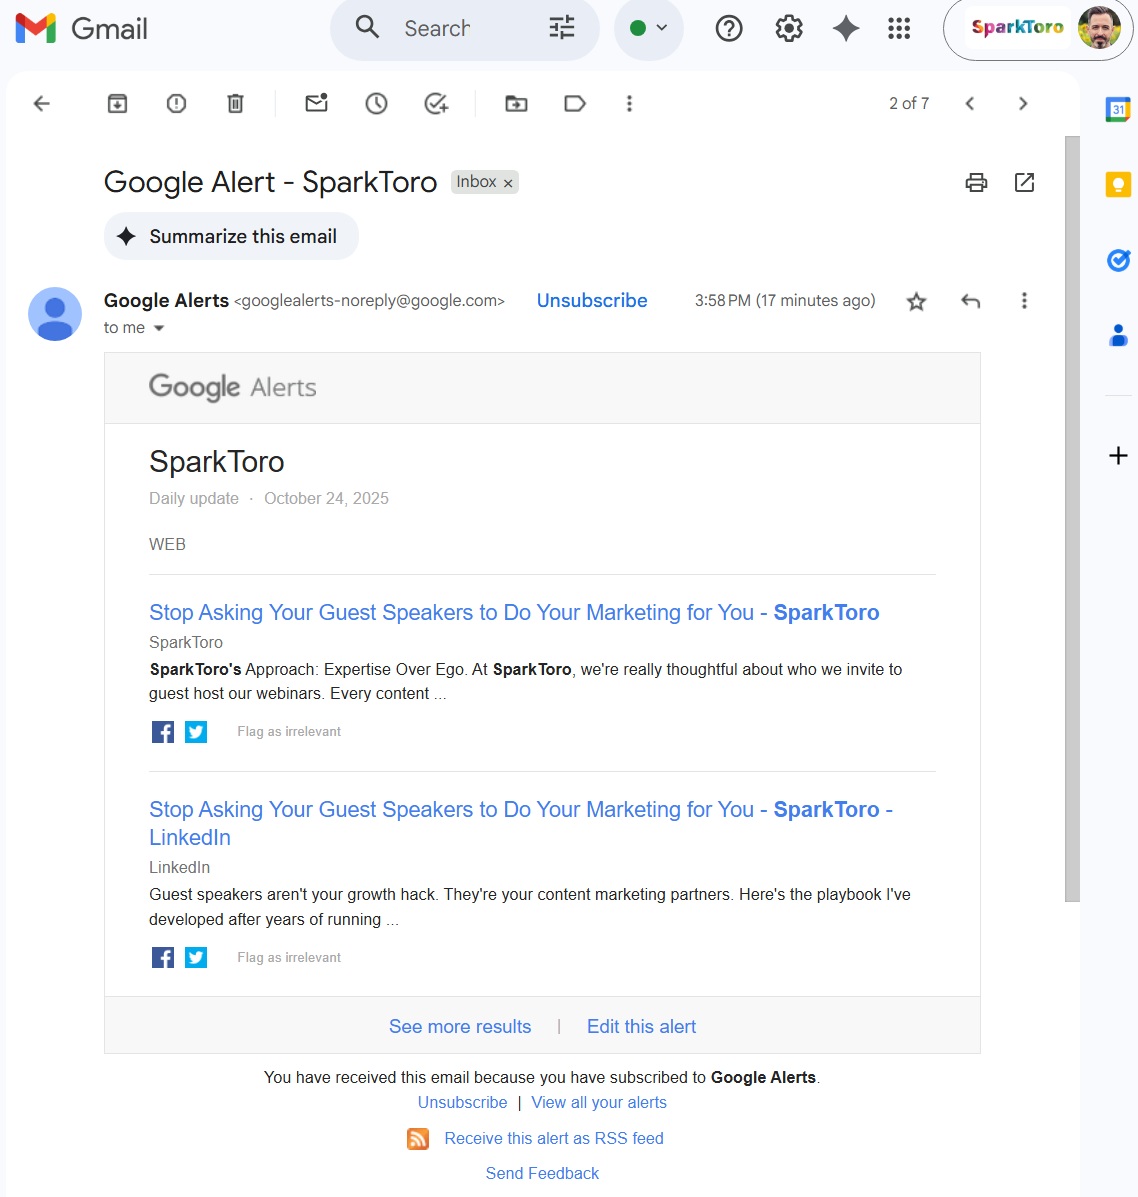Print this email conversation
Screen dimensions: 1138x1197
click(x=976, y=182)
